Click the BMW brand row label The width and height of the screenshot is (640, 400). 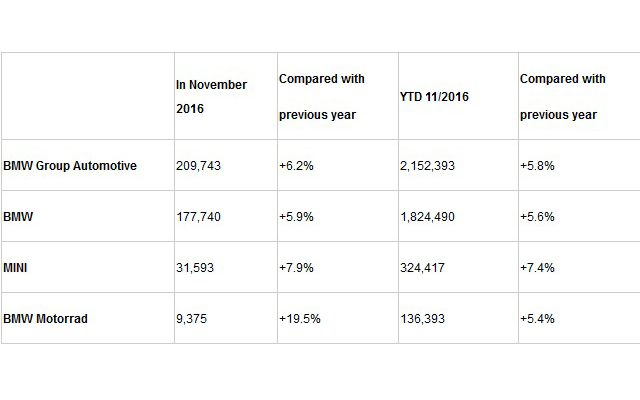pyautogui.click(x=18, y=217)
